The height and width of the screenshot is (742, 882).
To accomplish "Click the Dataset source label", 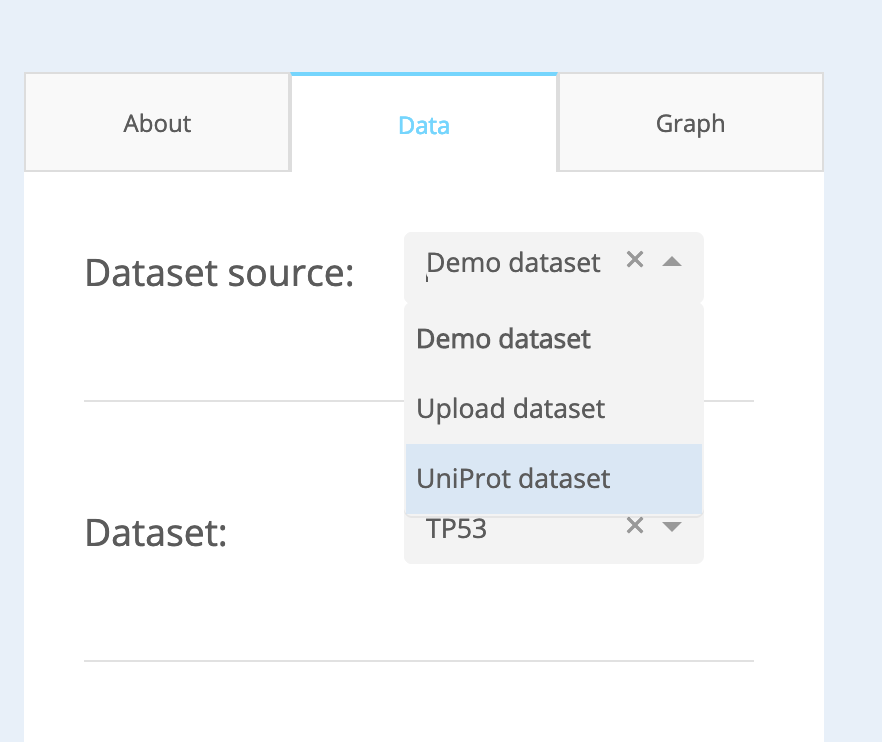I will [218, 272].
